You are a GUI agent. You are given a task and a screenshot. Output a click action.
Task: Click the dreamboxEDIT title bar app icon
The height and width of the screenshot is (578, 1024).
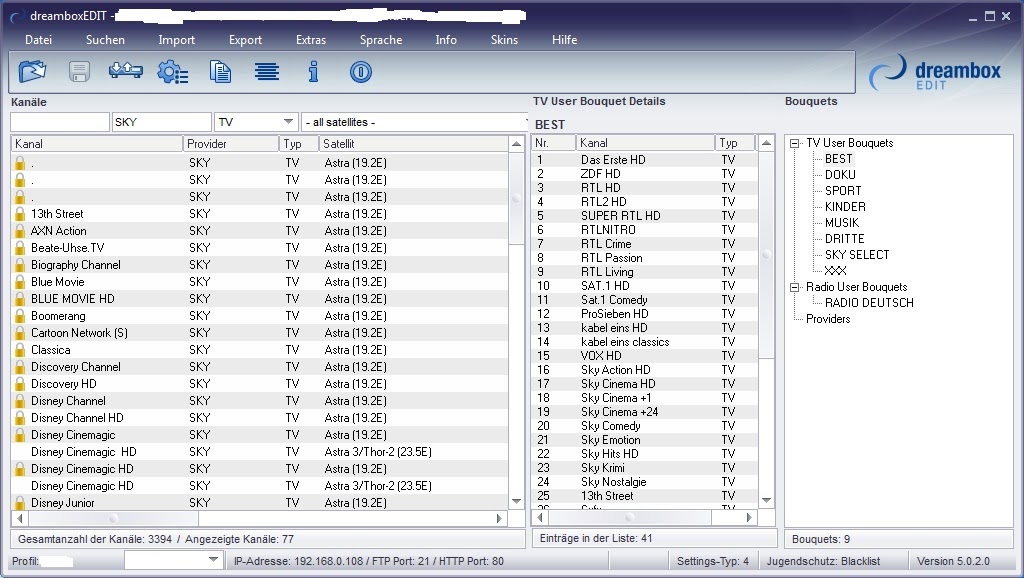[x=17, y=16]
